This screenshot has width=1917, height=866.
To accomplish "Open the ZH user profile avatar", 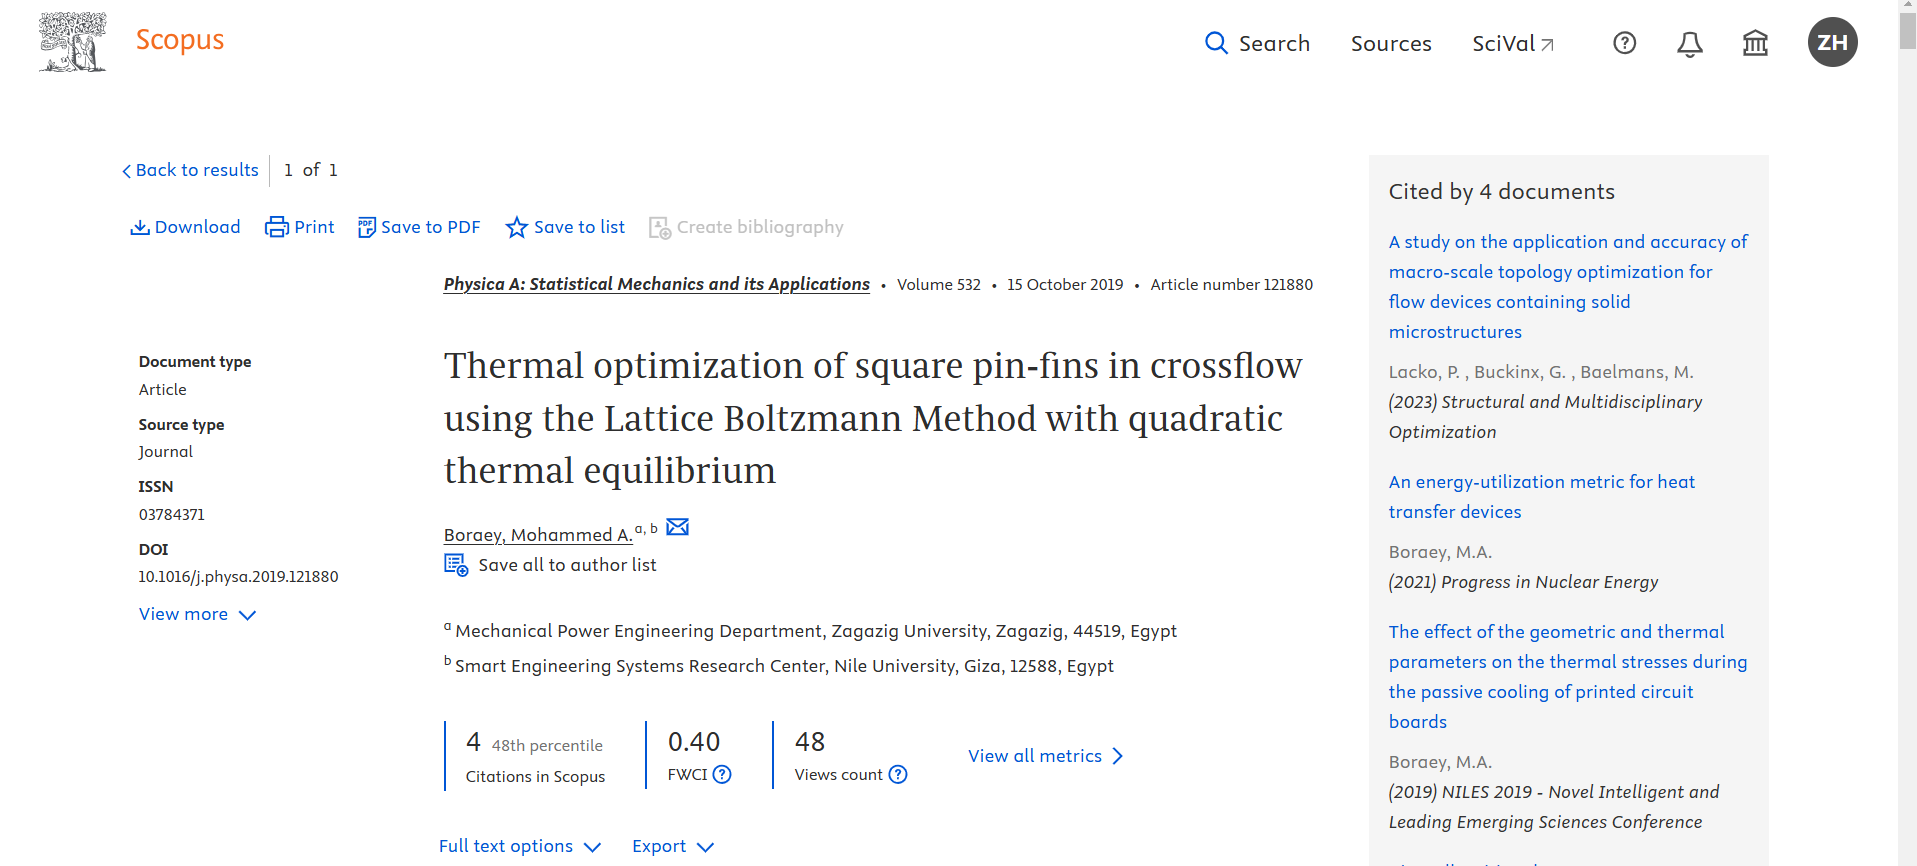I will pyautogui.click(x=1832, y=42).
